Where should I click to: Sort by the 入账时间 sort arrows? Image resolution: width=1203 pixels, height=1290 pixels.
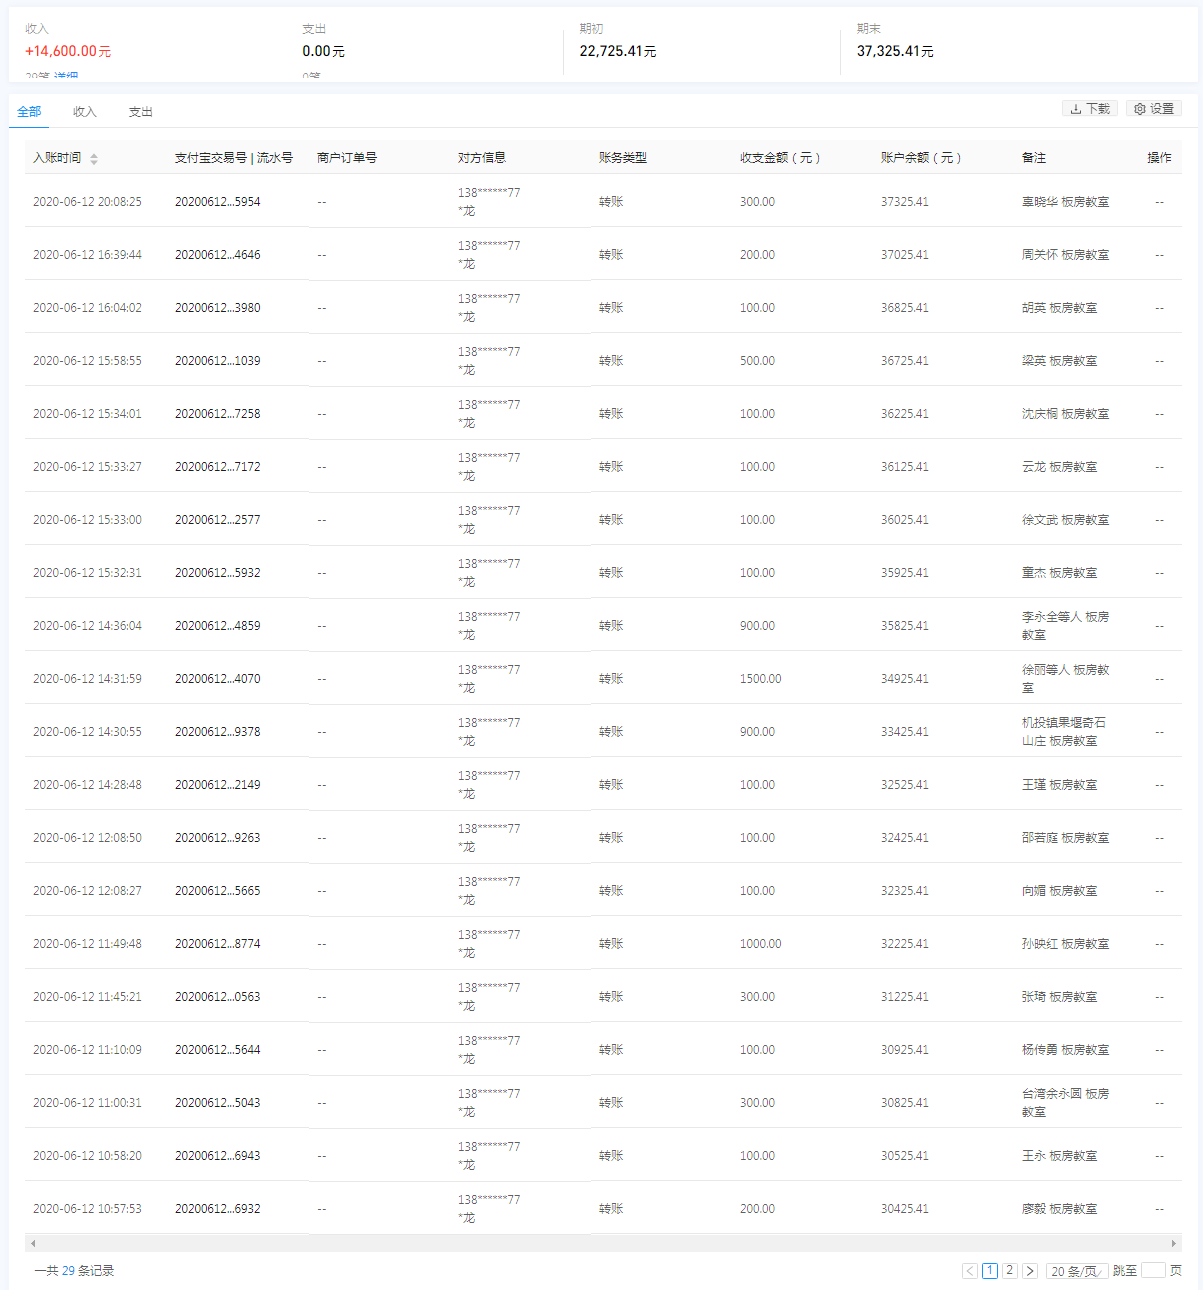click(94, 159)
